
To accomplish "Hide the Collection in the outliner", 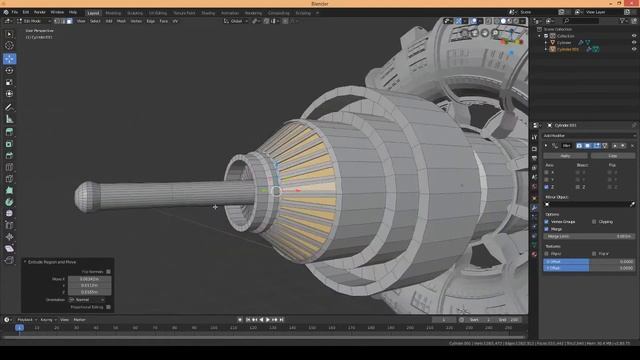I will click(634, 36).
